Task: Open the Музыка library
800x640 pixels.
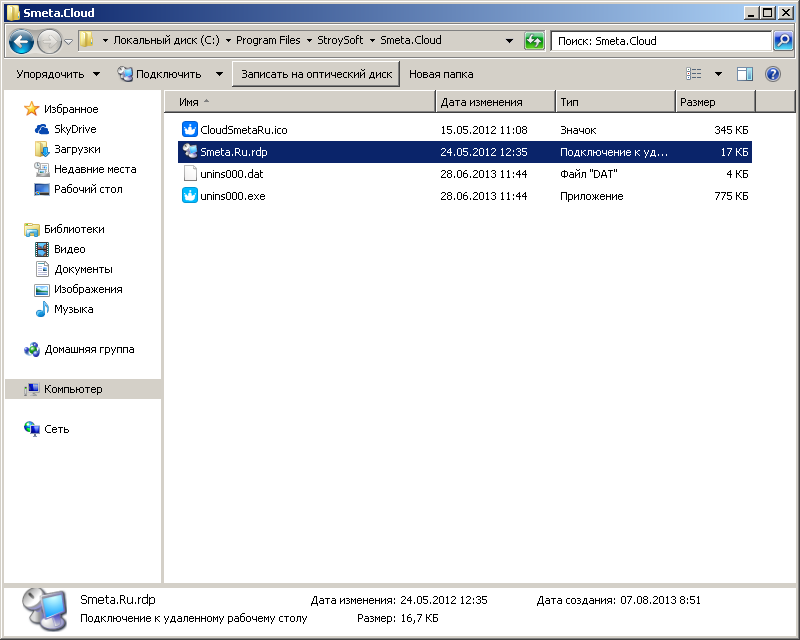Action: pos(73,309)
